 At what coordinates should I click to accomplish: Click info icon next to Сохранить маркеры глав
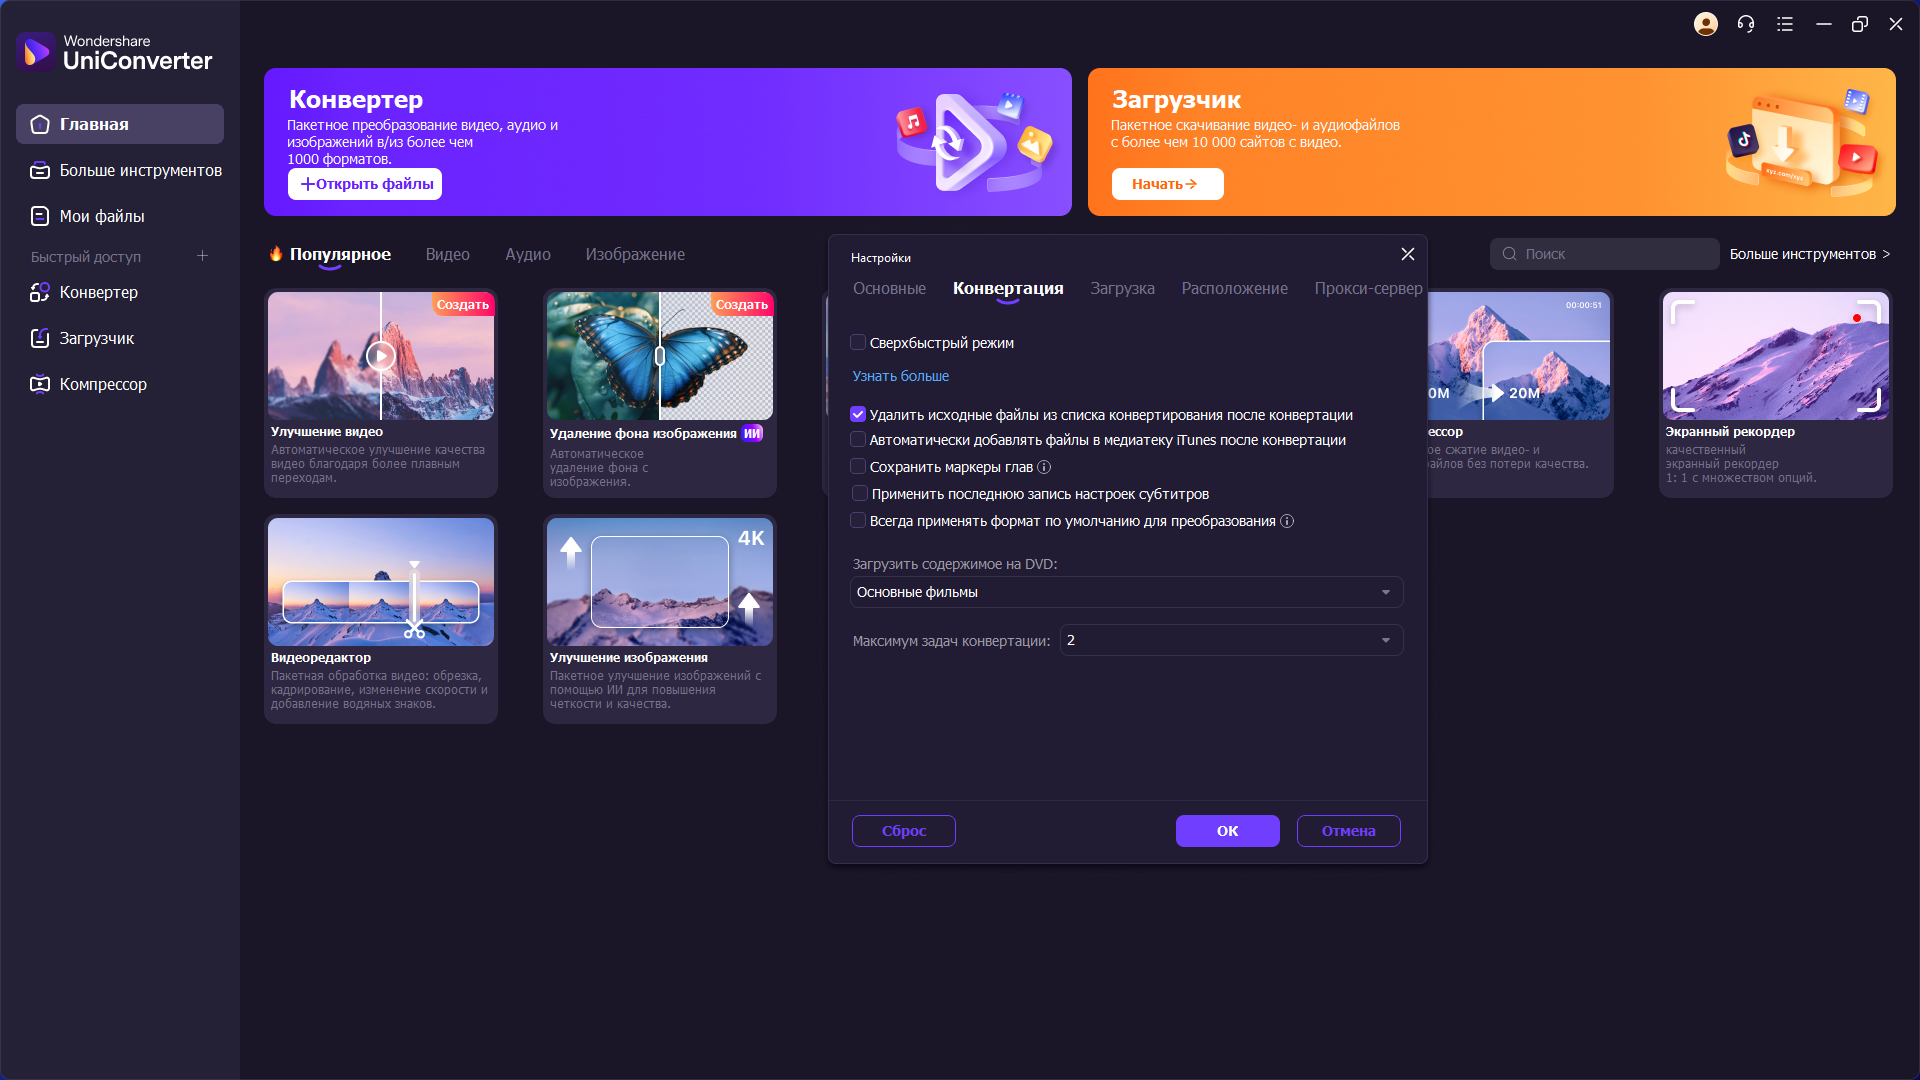(x=1044, y=467)
